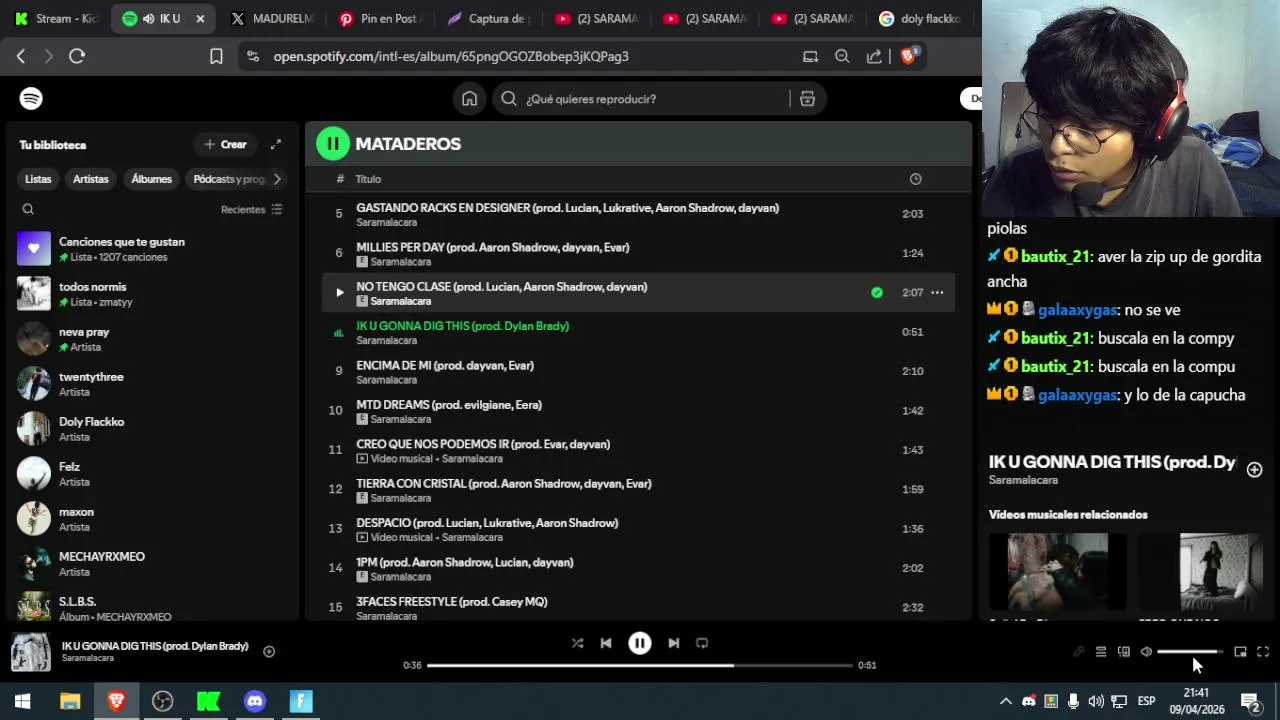The width and height of the screenshot is (1280, 720).
Task: Open more options for NO TENGO CLASE
Action: pos(937,292)
